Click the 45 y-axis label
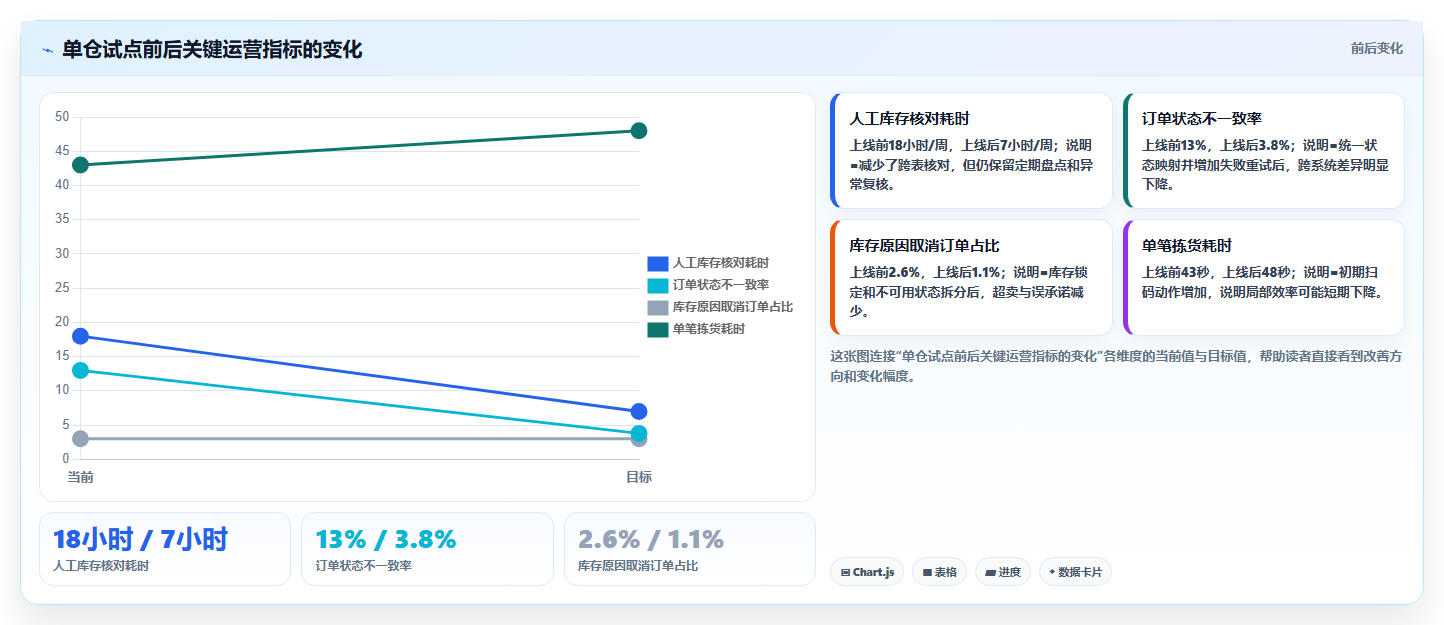The height and width of the screenshot is (625, 1444). point(62,151)
